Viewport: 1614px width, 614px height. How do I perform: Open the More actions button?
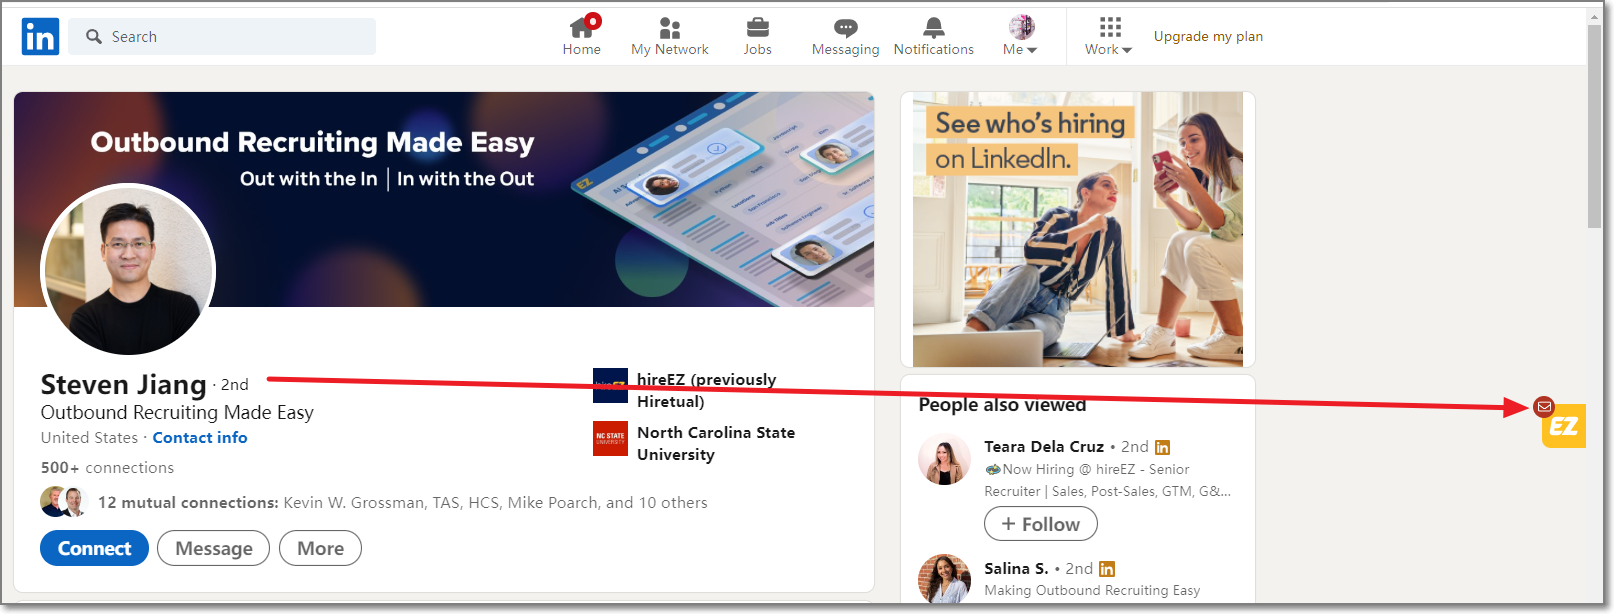click(x=320, y=548)
